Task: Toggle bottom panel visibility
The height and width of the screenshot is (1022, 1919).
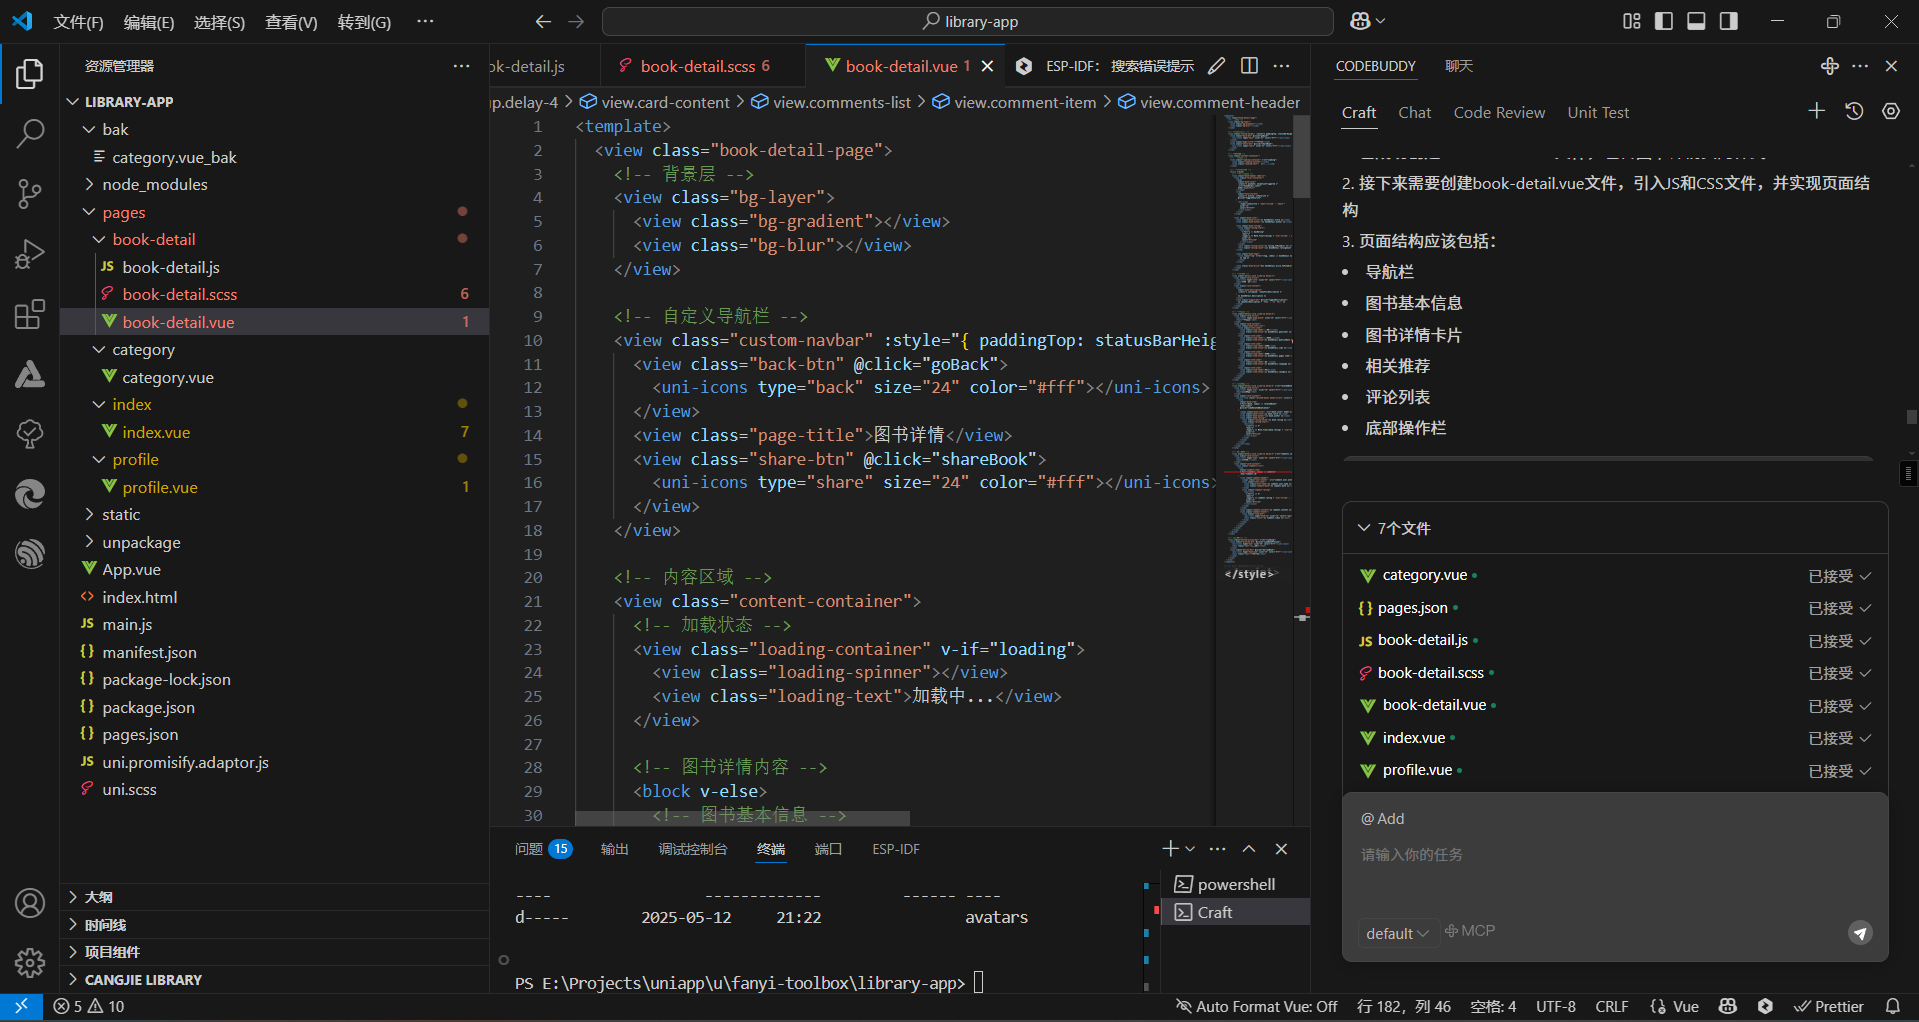Action: [x=1696, y=21]
